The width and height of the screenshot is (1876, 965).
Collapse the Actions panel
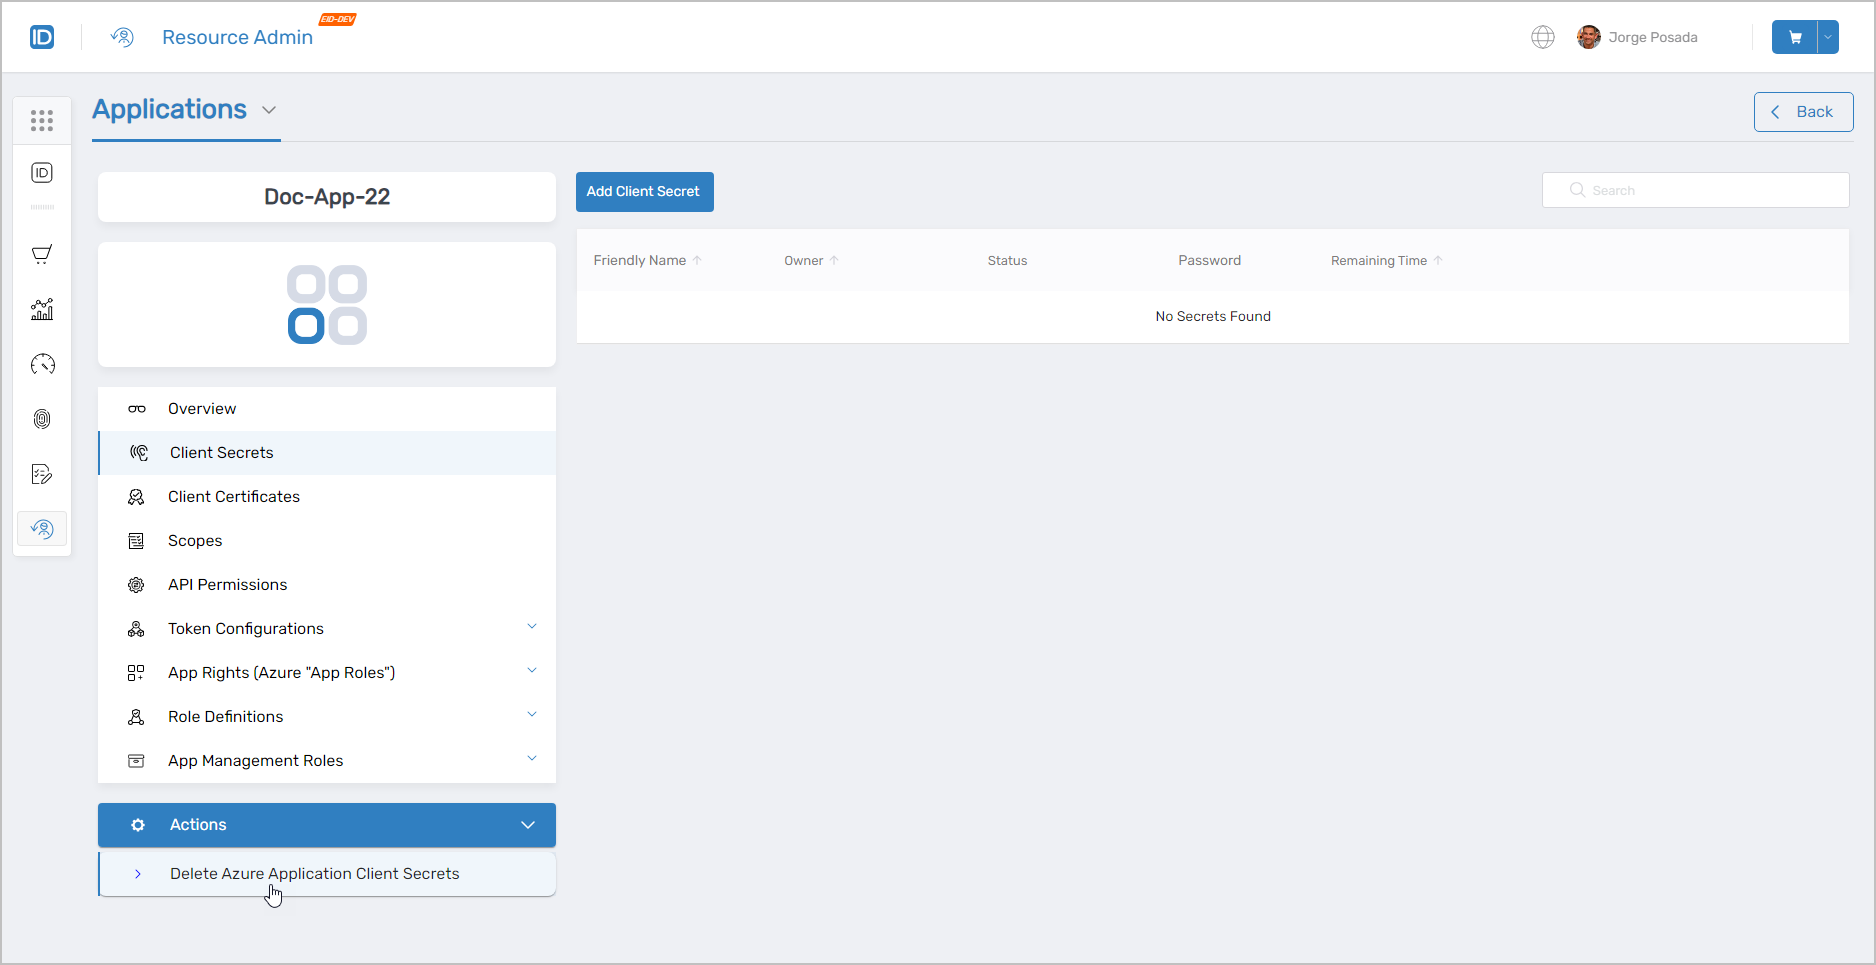528,825
